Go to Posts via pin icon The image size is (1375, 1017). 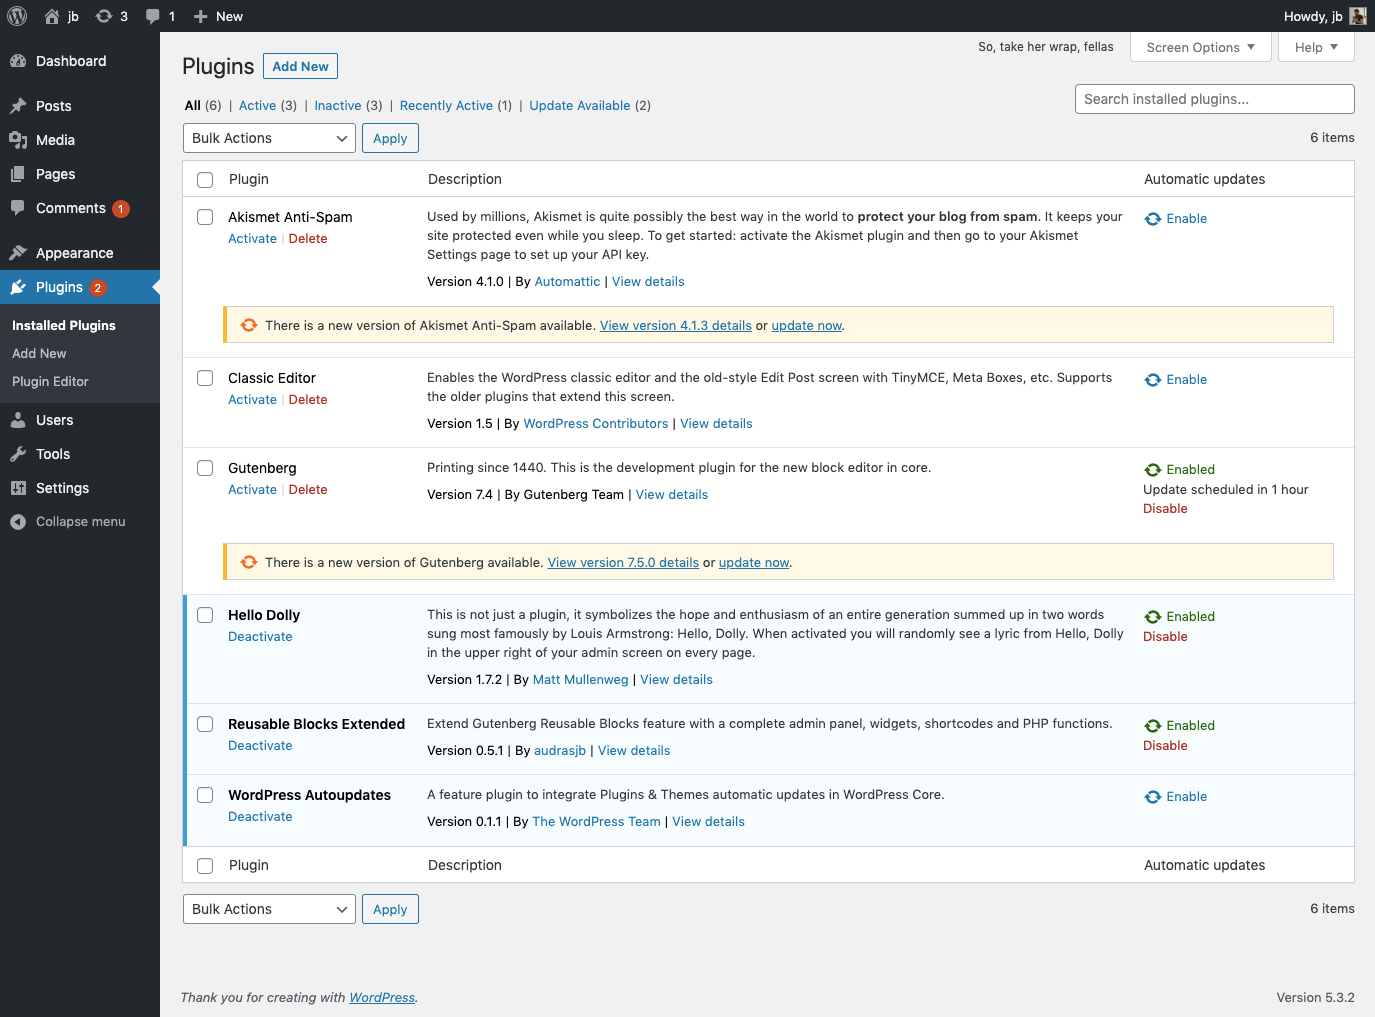click(18, 106)
